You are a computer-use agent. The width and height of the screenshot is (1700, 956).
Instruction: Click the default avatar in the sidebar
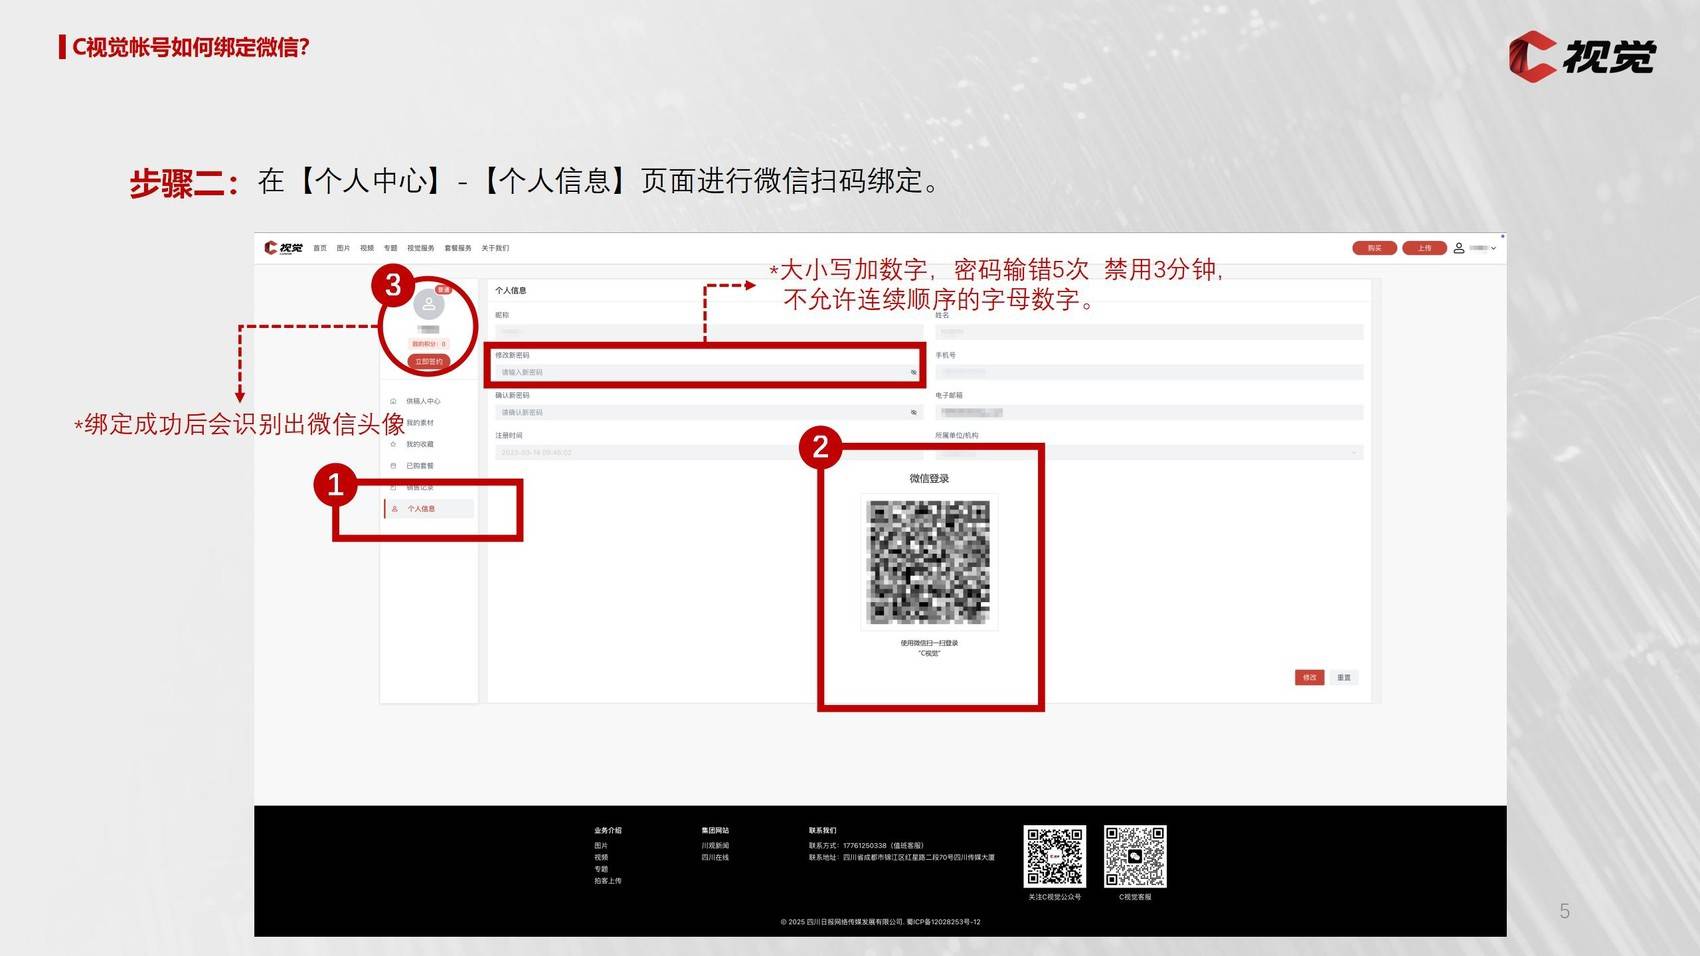pos(429,304)
